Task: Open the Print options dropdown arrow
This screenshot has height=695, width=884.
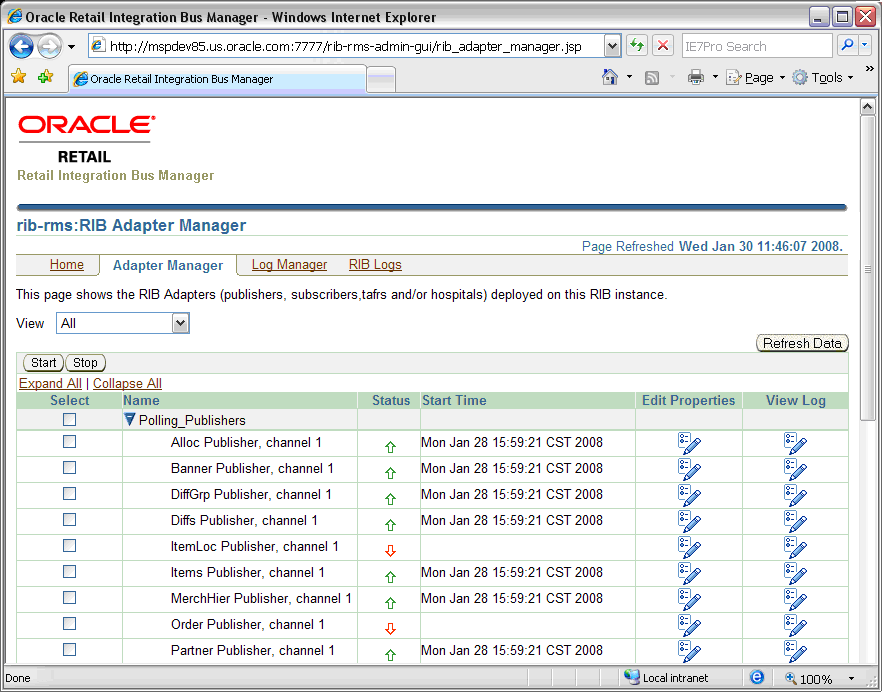Action: tap(715, 77)
